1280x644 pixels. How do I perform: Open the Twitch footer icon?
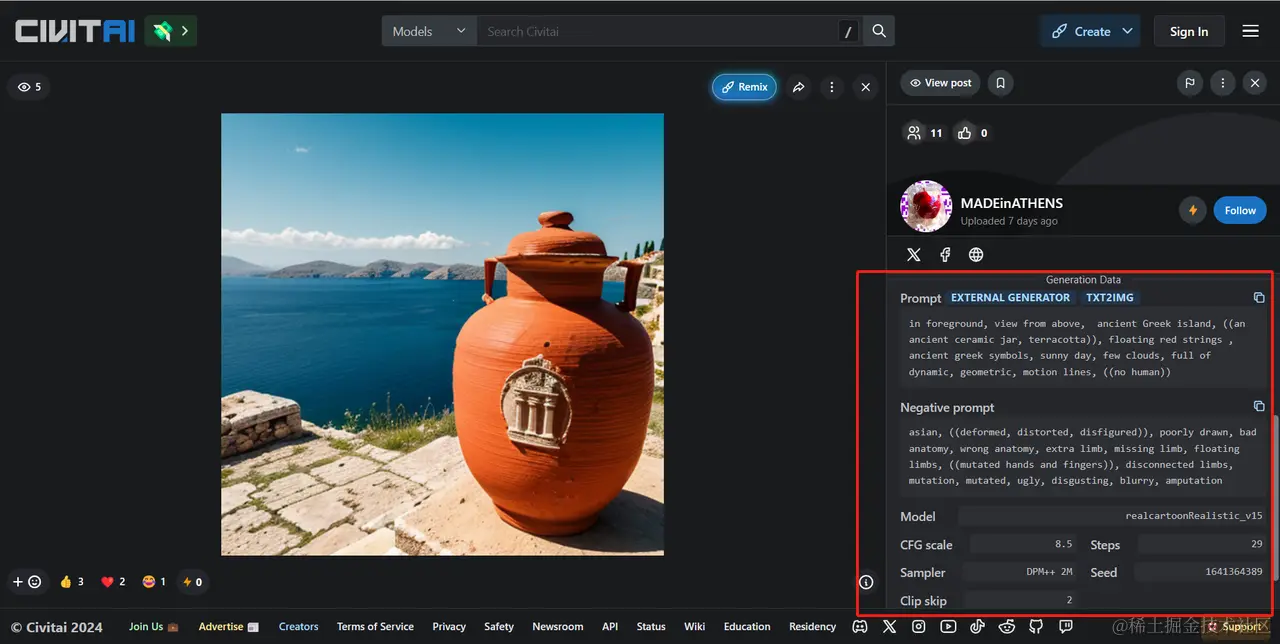coord(1066,627)
